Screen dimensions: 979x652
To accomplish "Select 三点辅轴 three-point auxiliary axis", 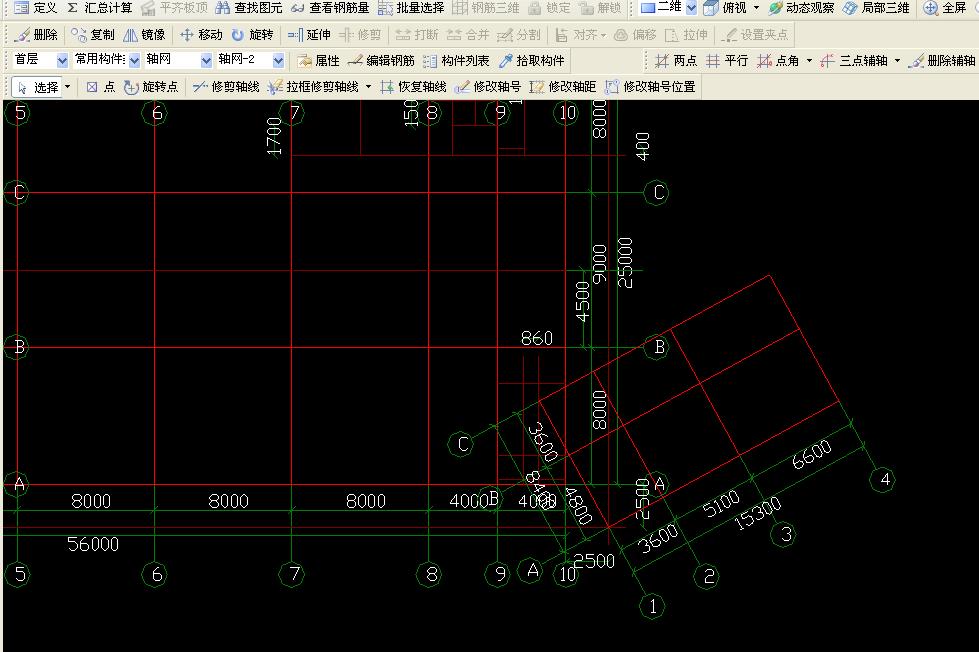I will pos(854,61).
